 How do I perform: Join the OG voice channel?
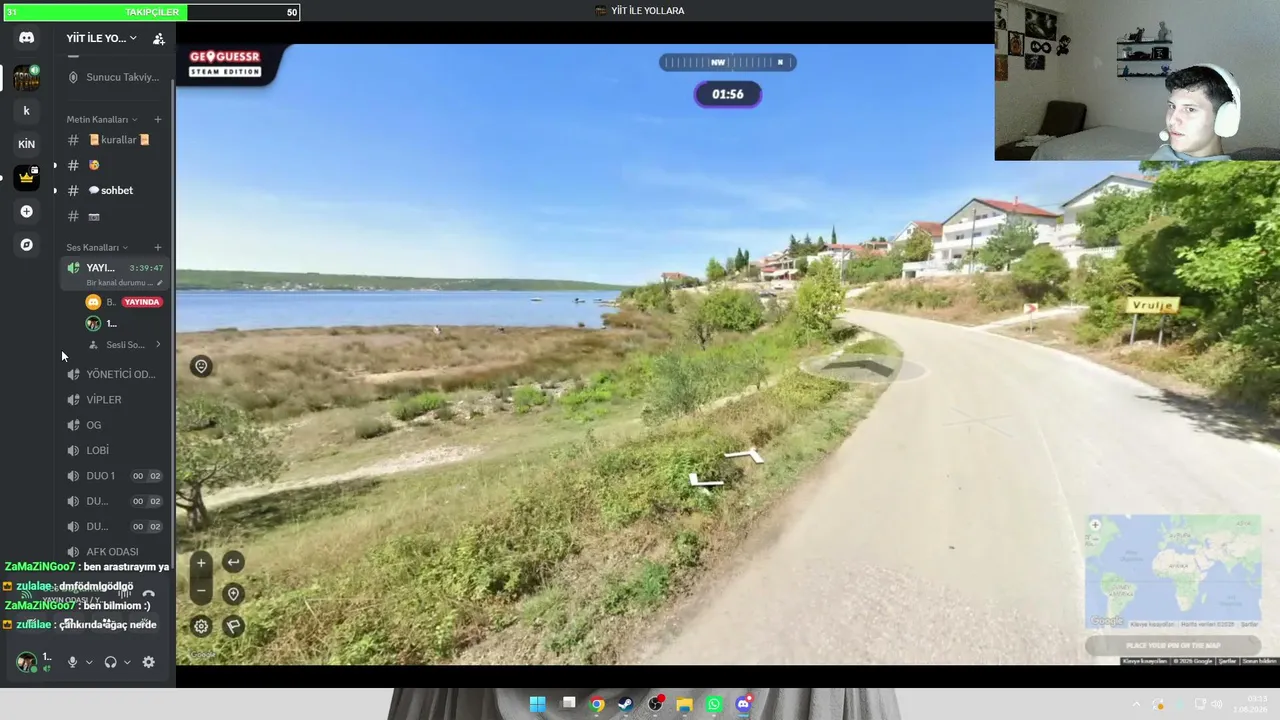(115, 425)
